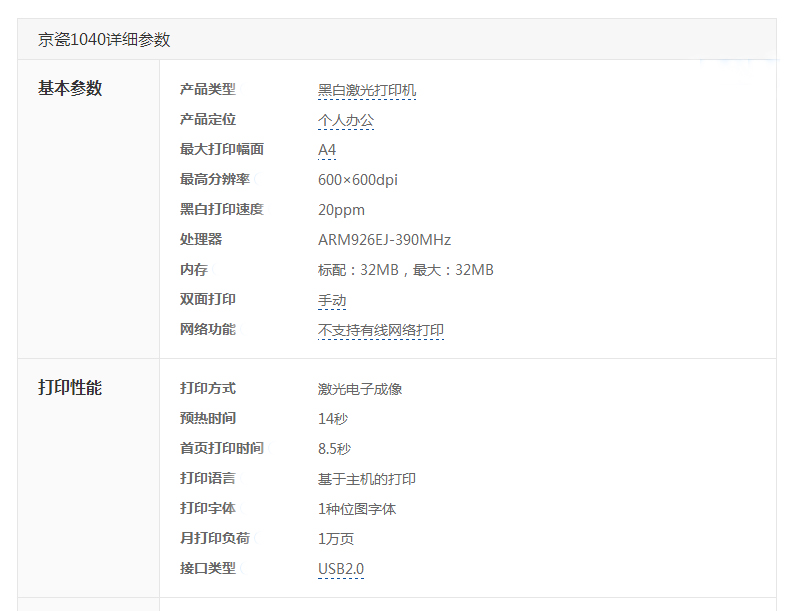
Task: Open the 手动 duplex printing link
Action: [332, 300]
